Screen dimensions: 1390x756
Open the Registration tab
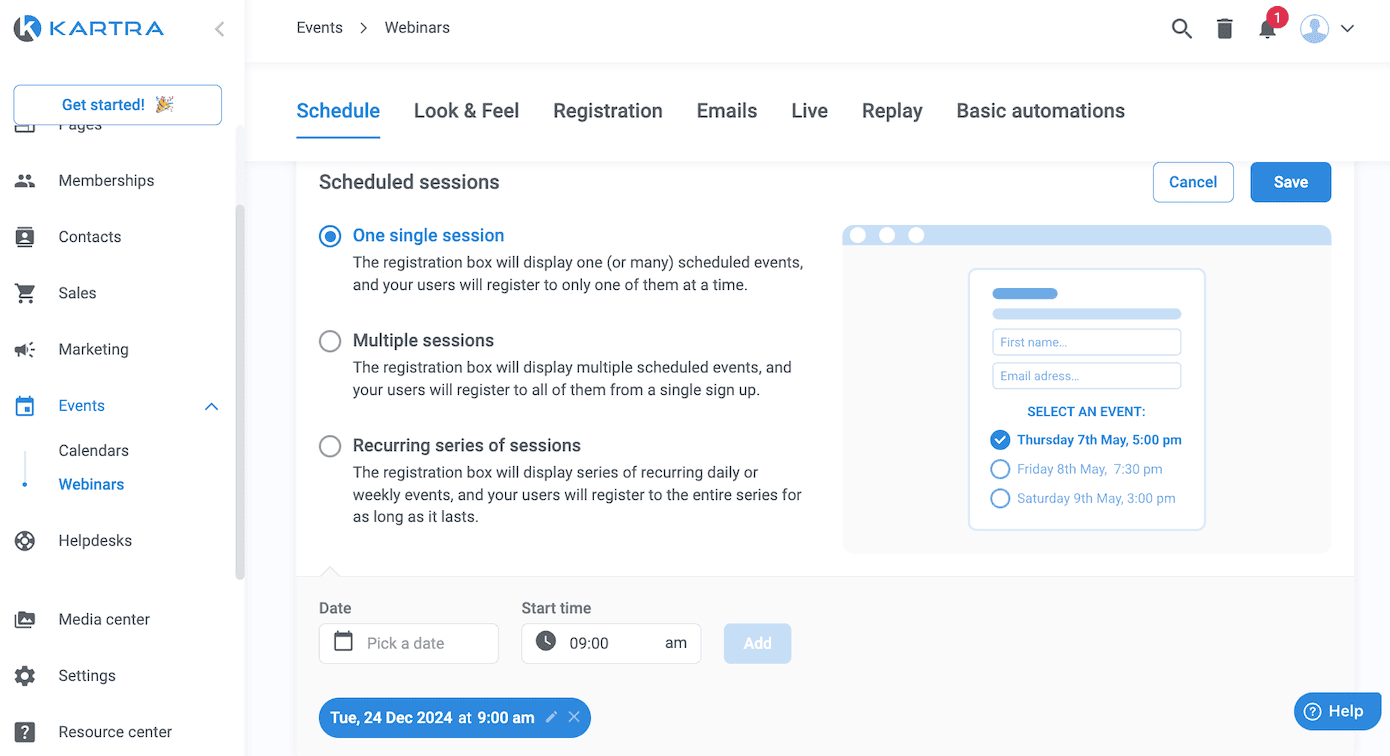[608, 111]
